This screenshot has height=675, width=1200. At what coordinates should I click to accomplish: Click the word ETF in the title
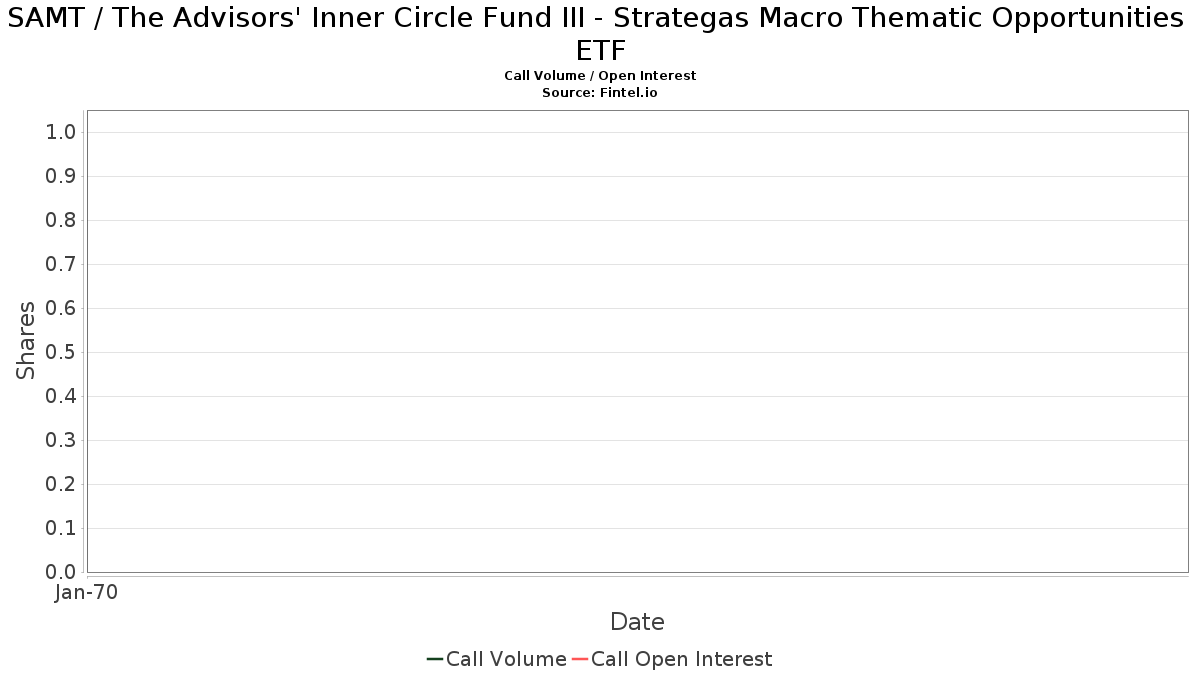[601, 51]
